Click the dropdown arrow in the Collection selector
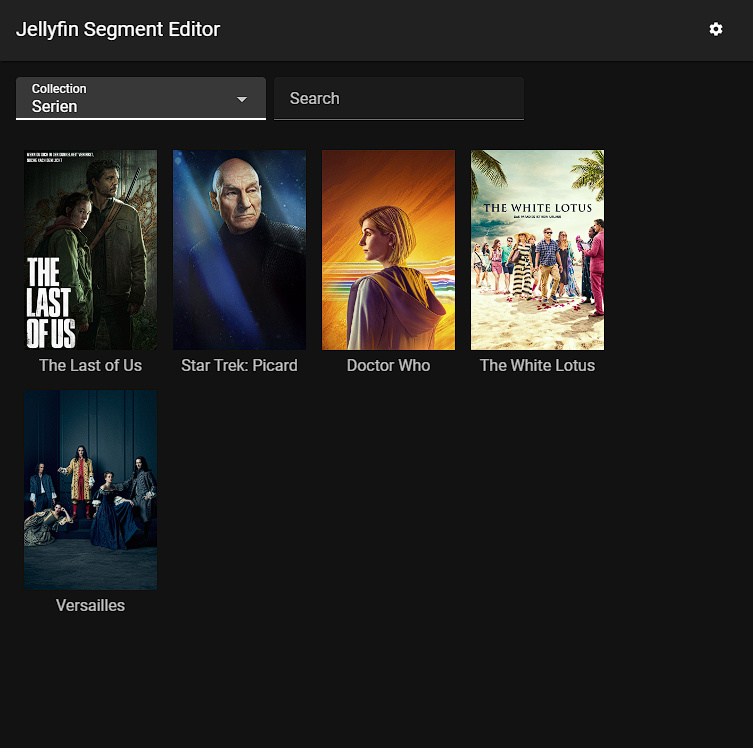753x748 pixels. coord(242,99)
